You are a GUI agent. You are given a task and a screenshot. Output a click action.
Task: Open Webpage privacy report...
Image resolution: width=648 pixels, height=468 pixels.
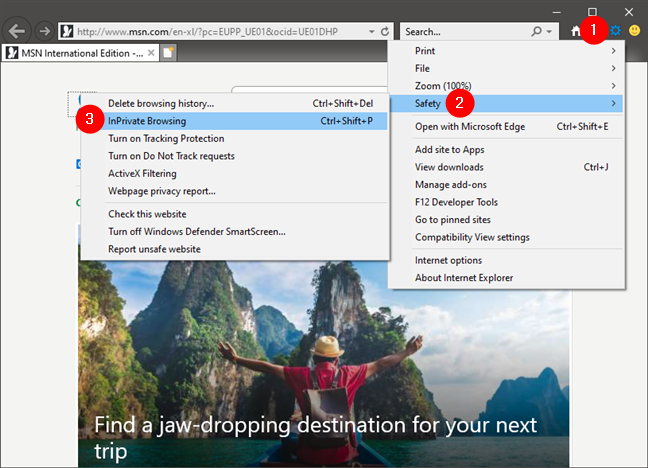pyautogui.click(x=234, y=191)
